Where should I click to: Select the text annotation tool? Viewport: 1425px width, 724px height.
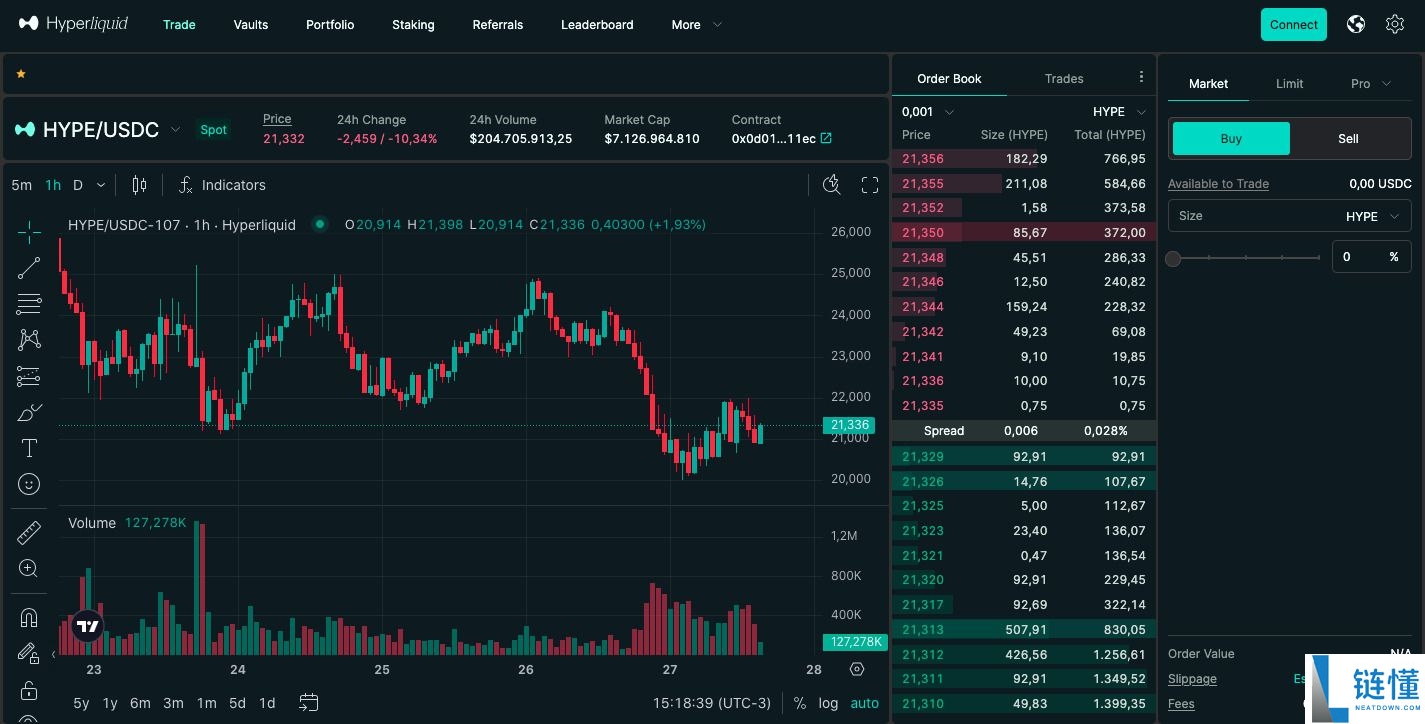pyautogui.click(x=29, y=448)
